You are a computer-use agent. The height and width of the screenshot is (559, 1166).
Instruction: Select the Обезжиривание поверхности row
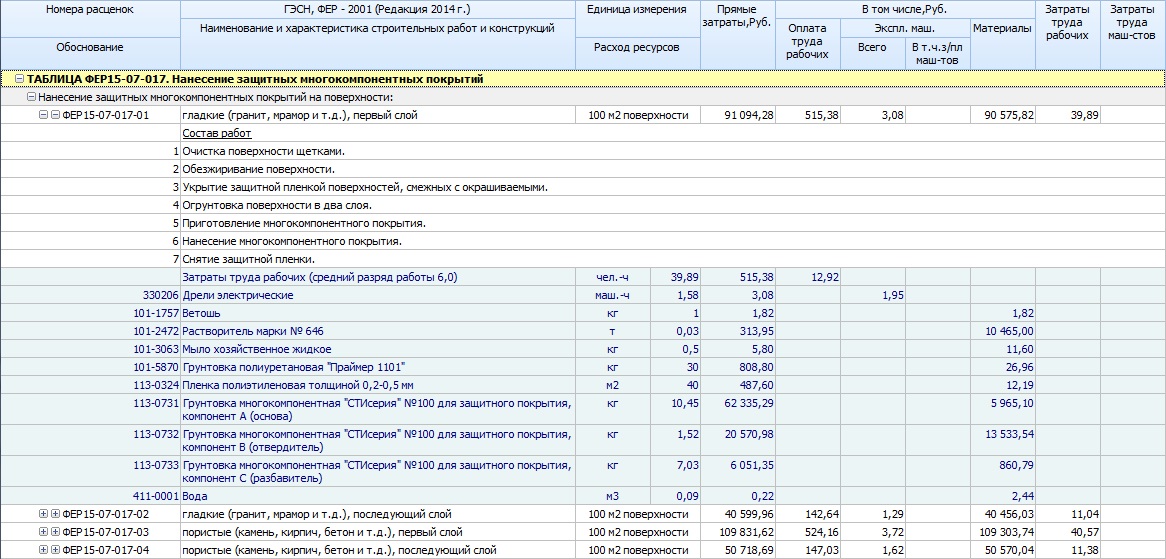583,169
